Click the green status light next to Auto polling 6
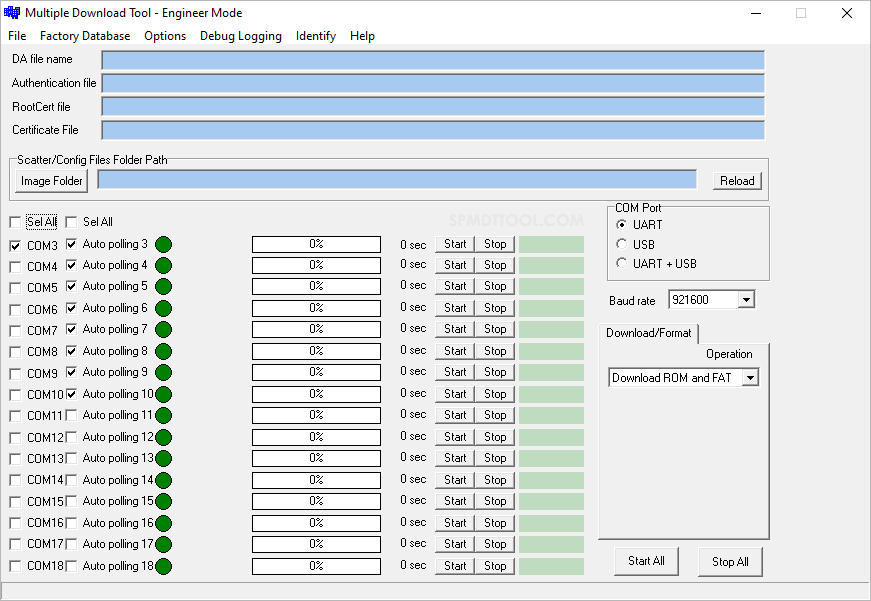 pos(163,308)
